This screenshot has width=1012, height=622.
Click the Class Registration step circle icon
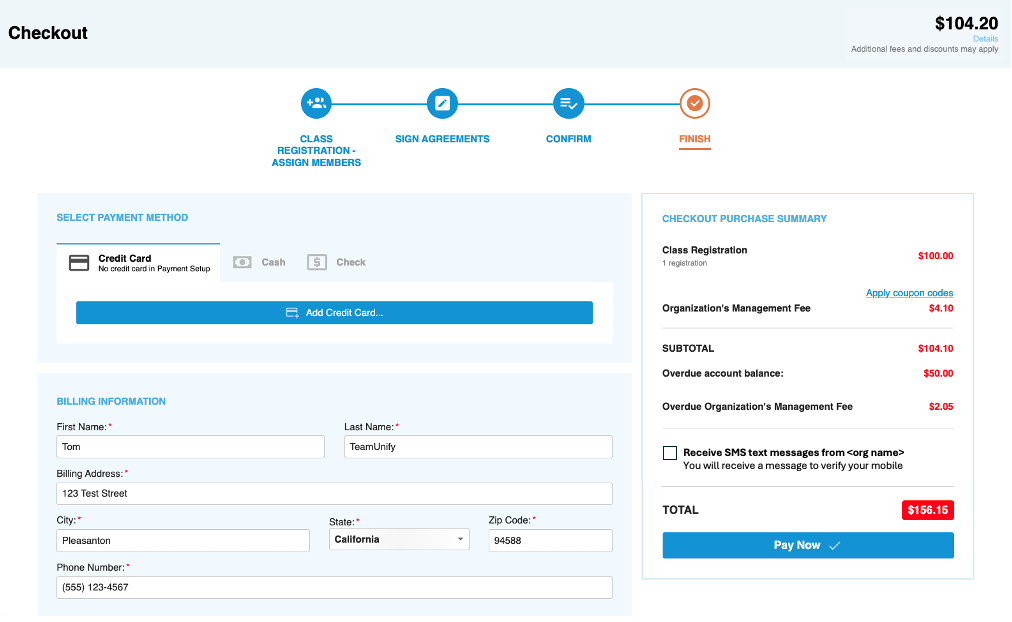(316, 103)
